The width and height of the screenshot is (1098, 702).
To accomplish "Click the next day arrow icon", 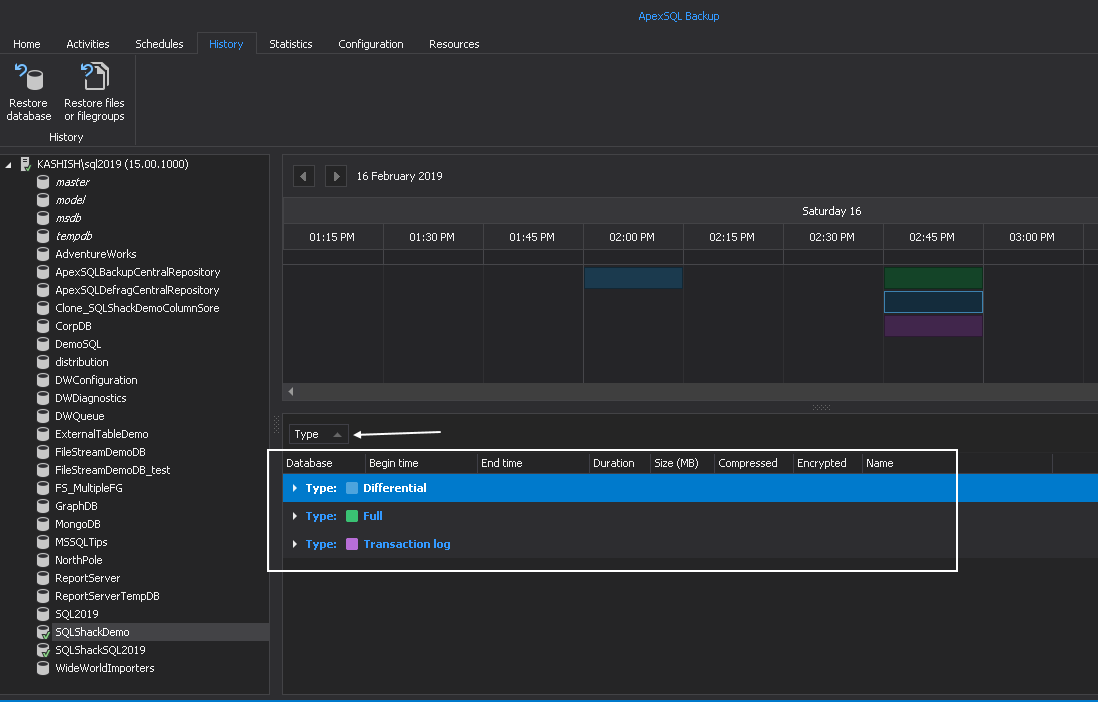I will (336, 175).
